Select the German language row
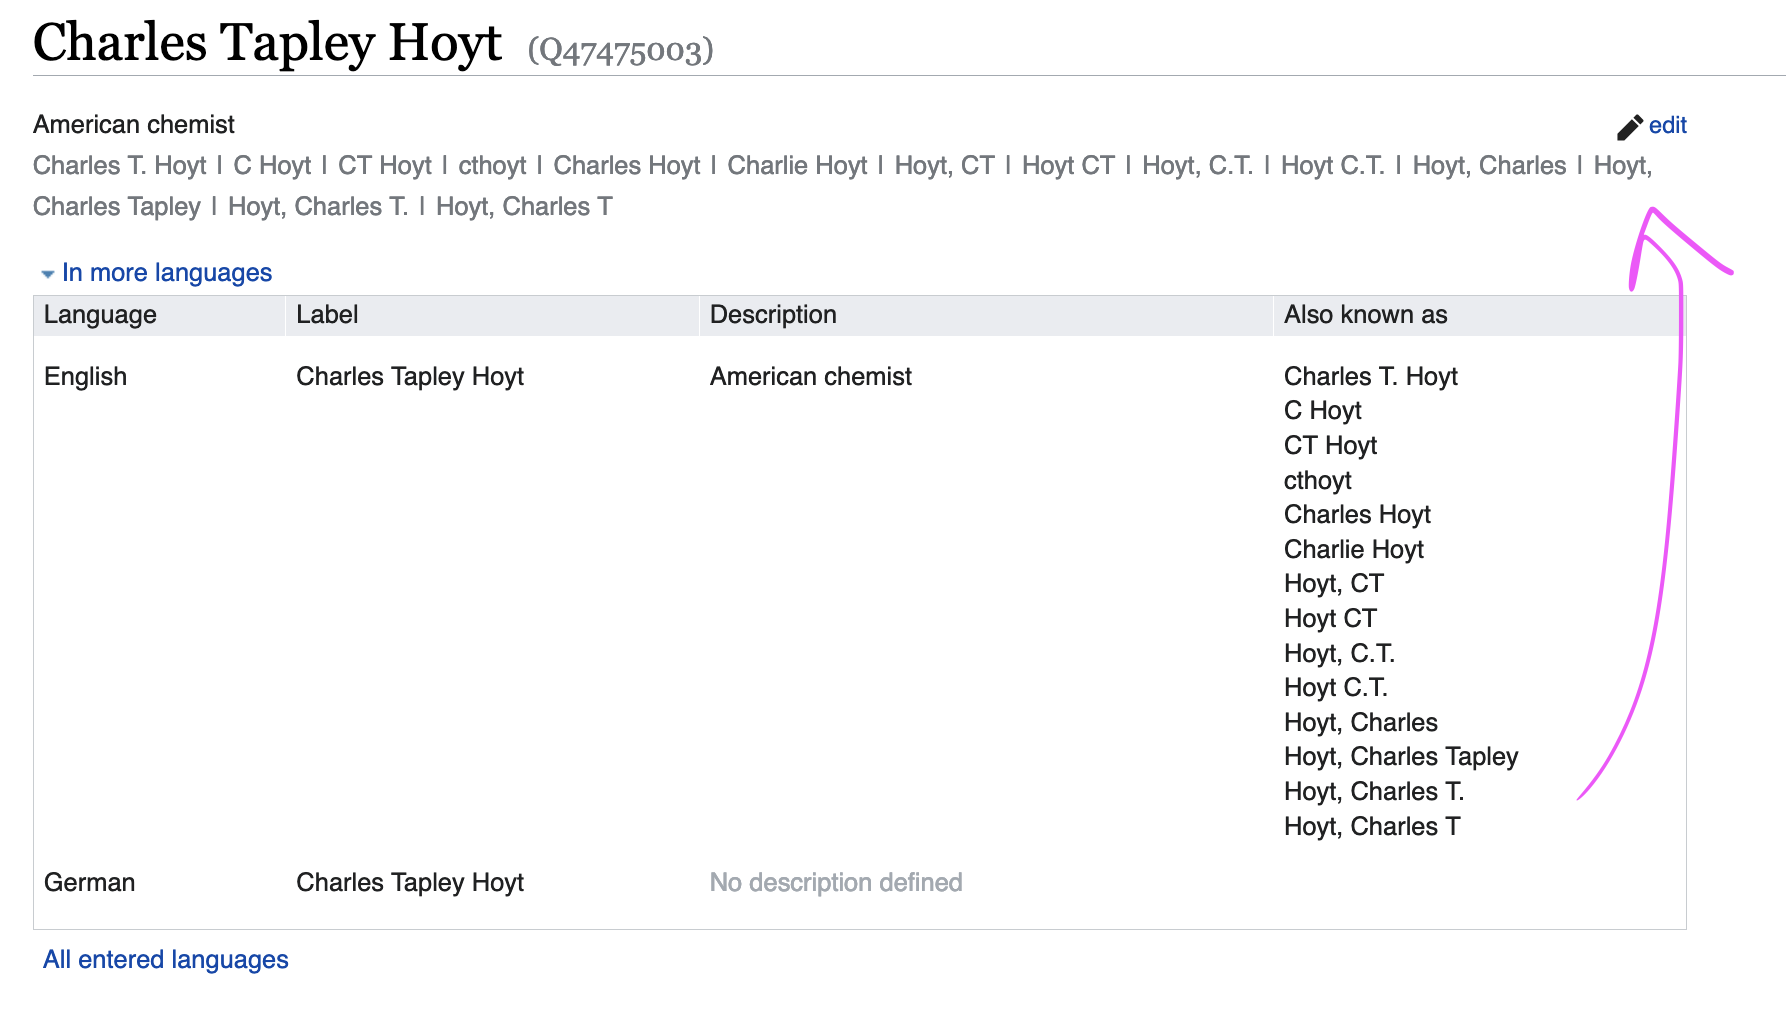 (860, 882)
